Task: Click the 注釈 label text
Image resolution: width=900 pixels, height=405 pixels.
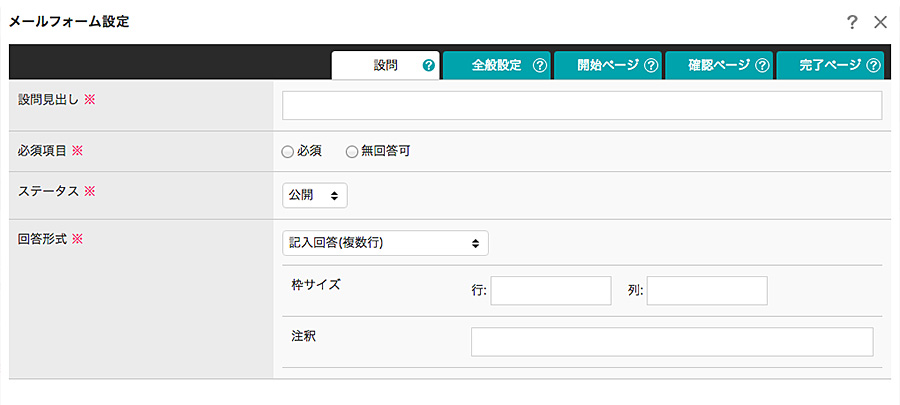Action: pyautogui.click(x=304, y=336)
